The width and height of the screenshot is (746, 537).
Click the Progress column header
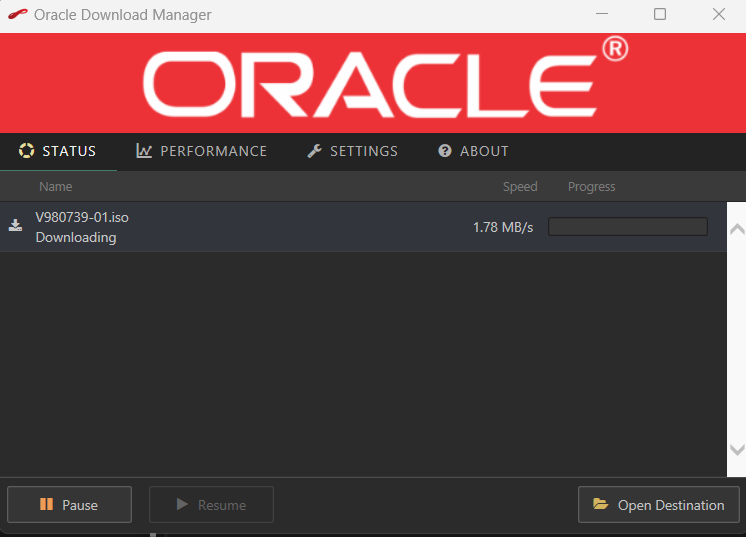coord(591,186)
